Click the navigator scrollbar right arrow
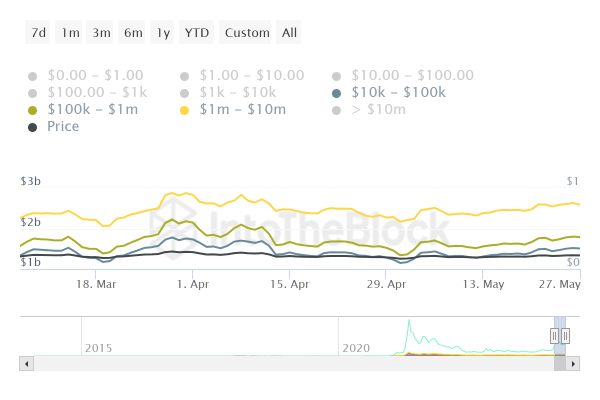 573,363
